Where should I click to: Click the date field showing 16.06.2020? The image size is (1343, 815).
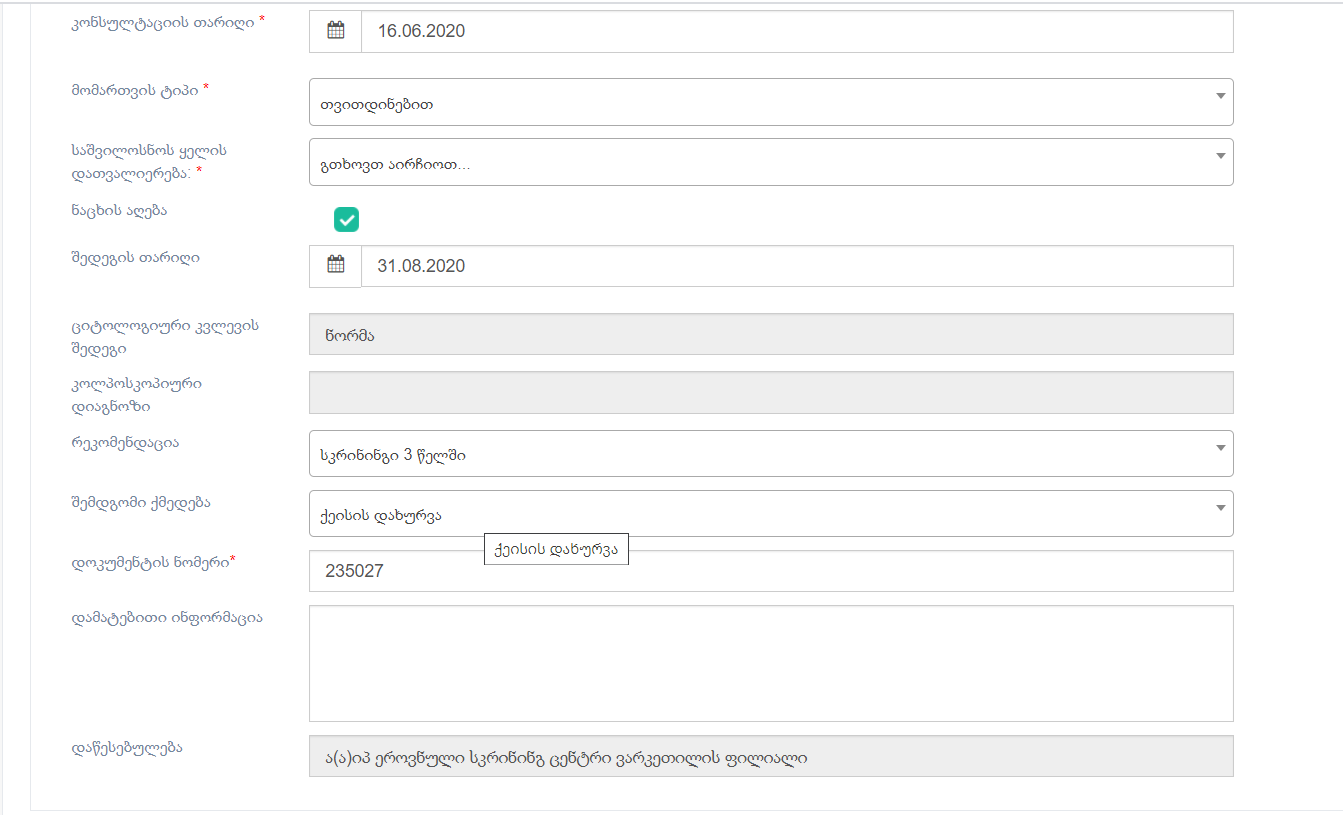pyautogui.click(x=796, y=31)
